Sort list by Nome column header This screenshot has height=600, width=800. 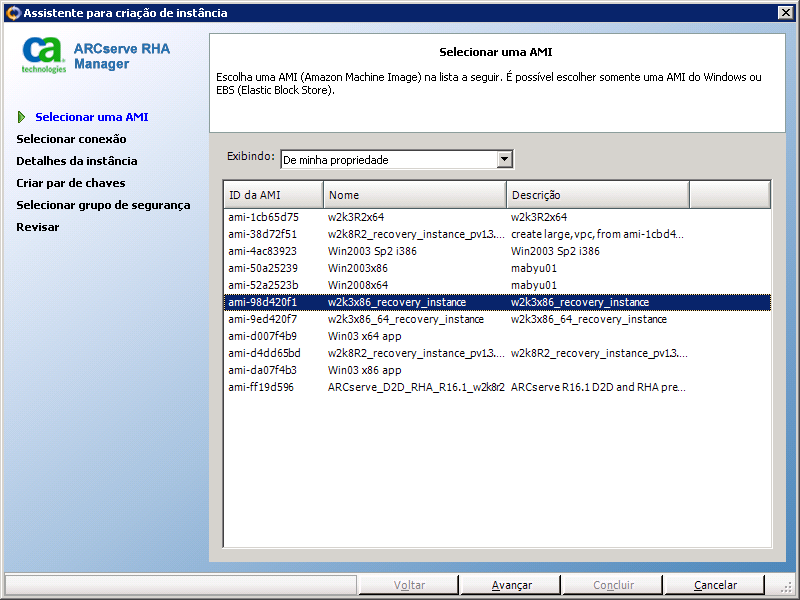point(414,195)
